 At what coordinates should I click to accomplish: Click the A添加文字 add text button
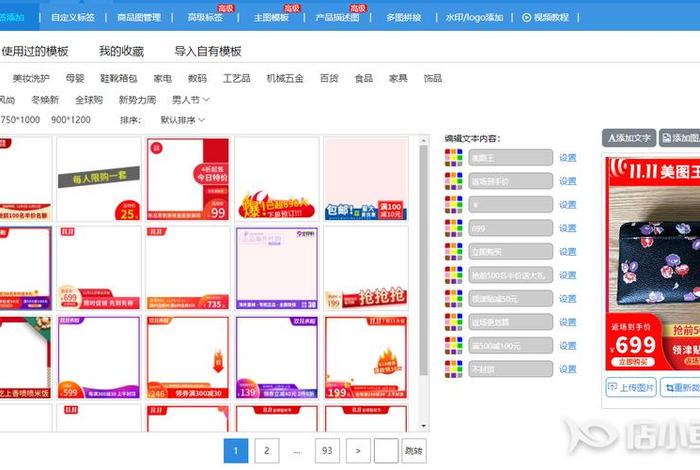629,138
